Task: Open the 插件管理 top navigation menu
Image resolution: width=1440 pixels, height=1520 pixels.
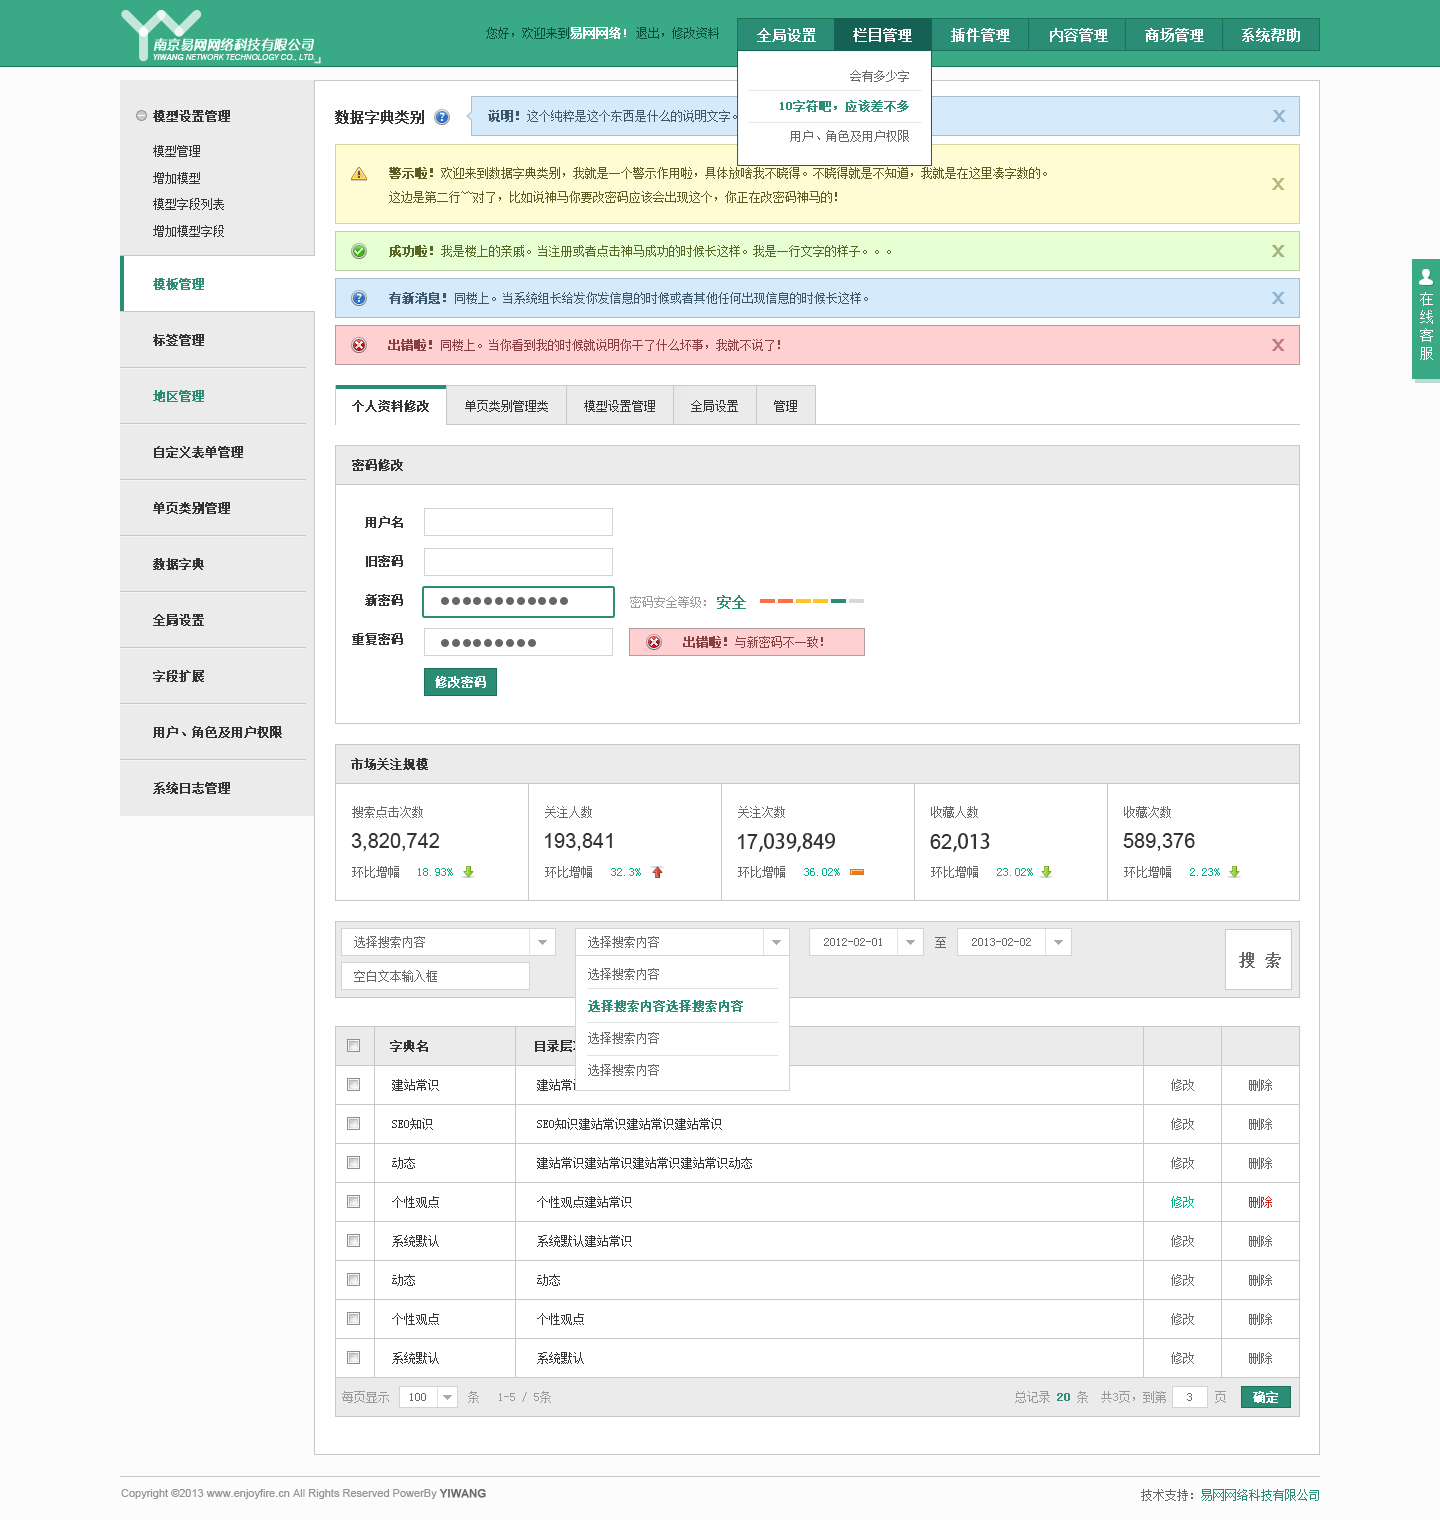Action: pos(980,35)
